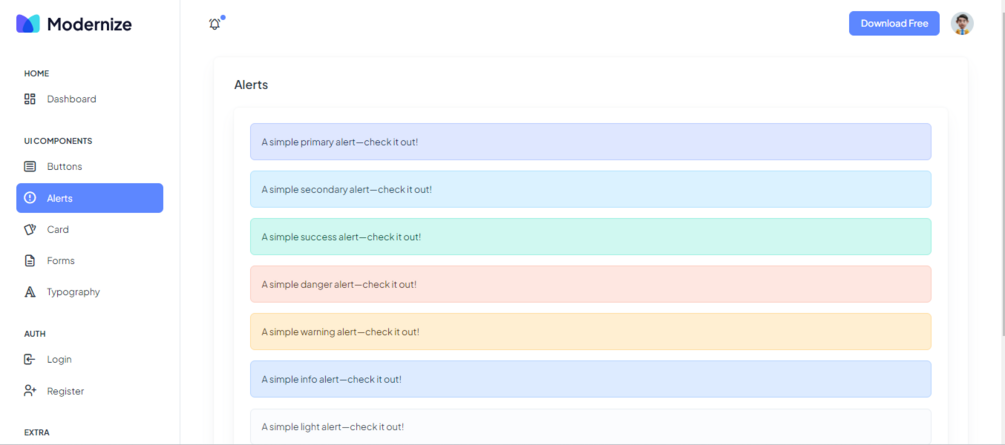Click the simple danger alert box
Image resolution: width=1005 pixels, height=445 pixels.
click(x=590, y=284)
